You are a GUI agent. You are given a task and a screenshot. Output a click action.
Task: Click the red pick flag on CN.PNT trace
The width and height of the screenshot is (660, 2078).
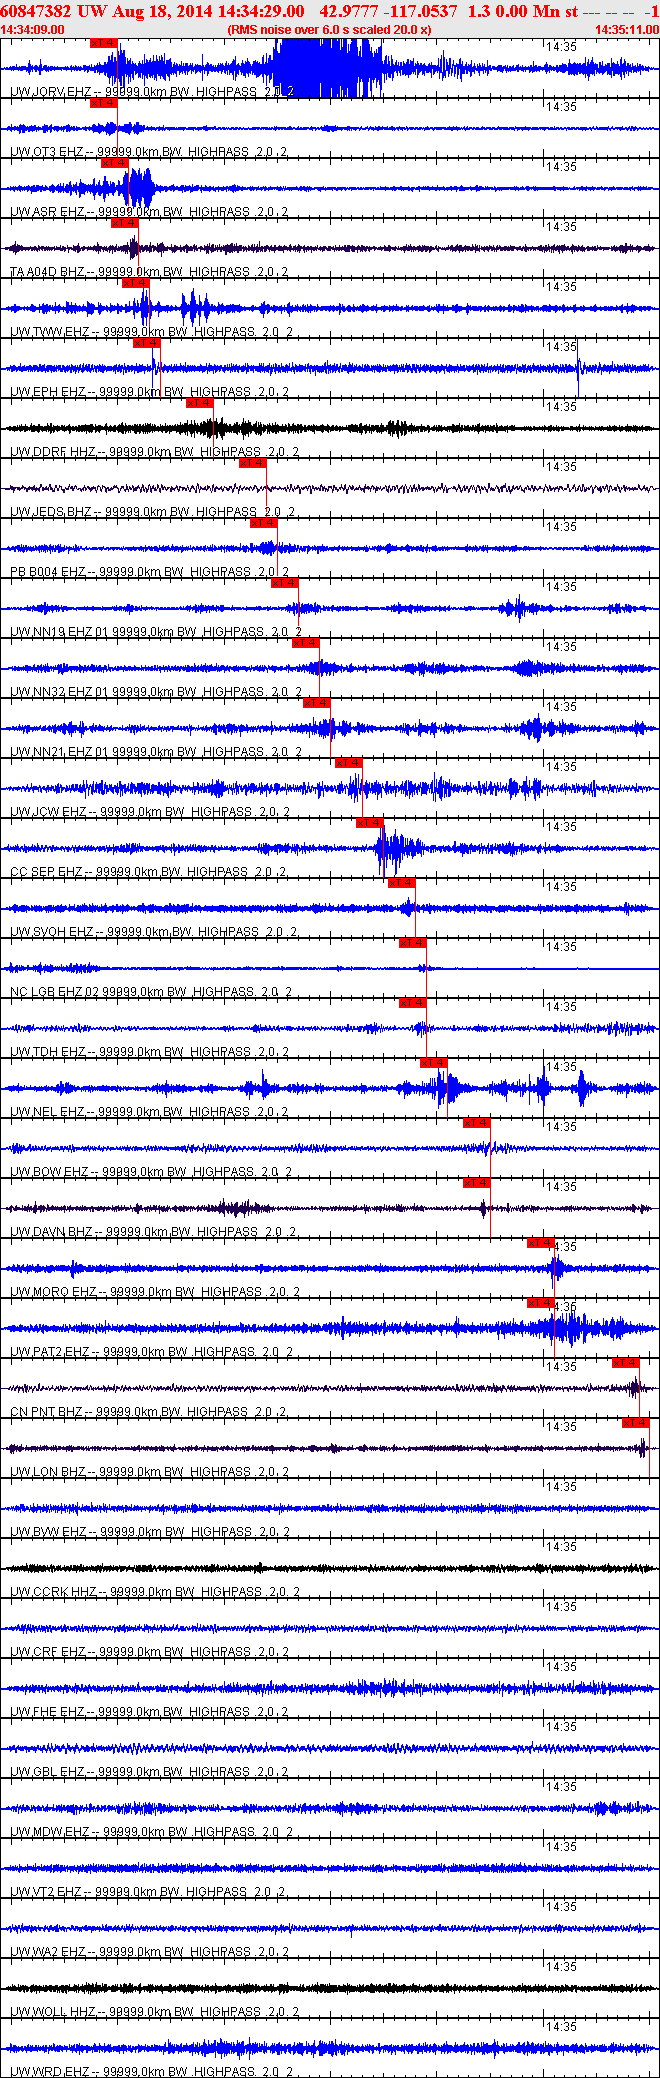tap(626, 1363)
